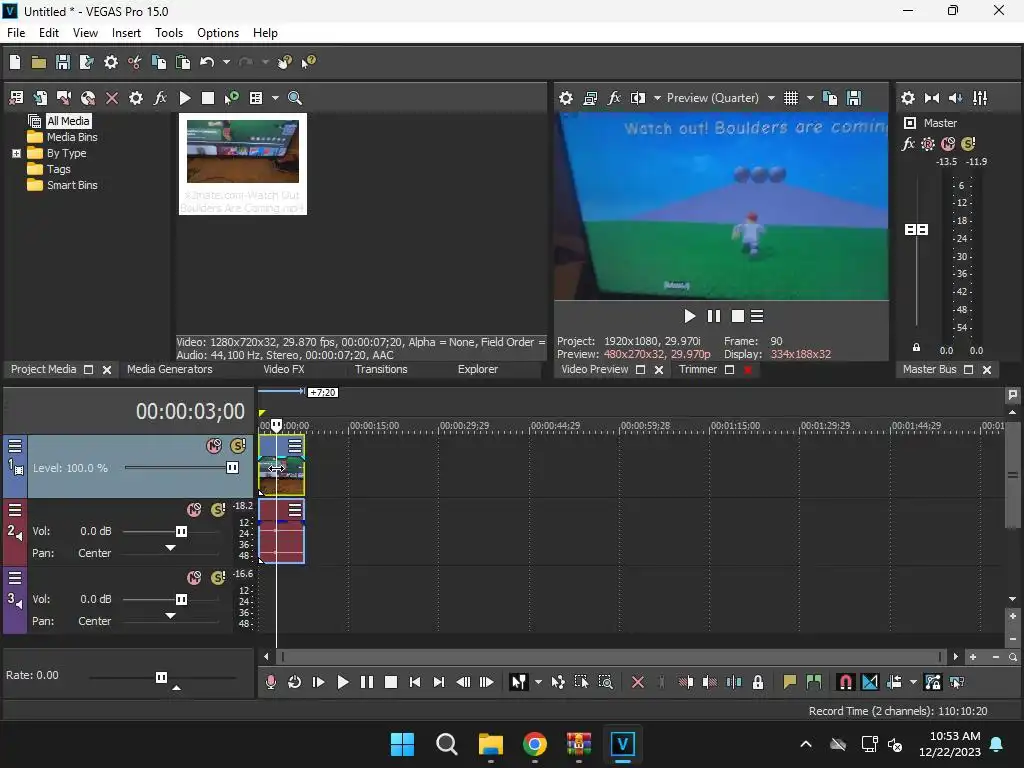Toggle Dim output in the Master Bus toolbar
The width and height of the screenshot is (1024, 768).
(956, 98)
